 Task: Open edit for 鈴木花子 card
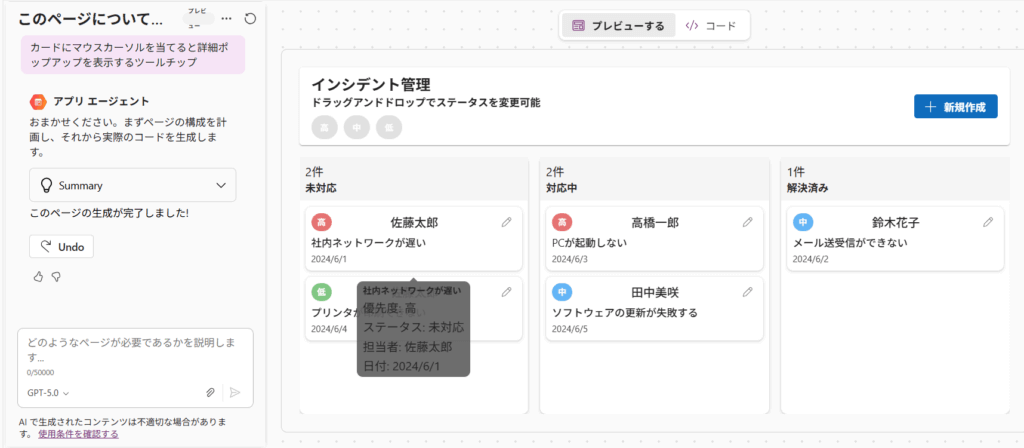[988, 222]
